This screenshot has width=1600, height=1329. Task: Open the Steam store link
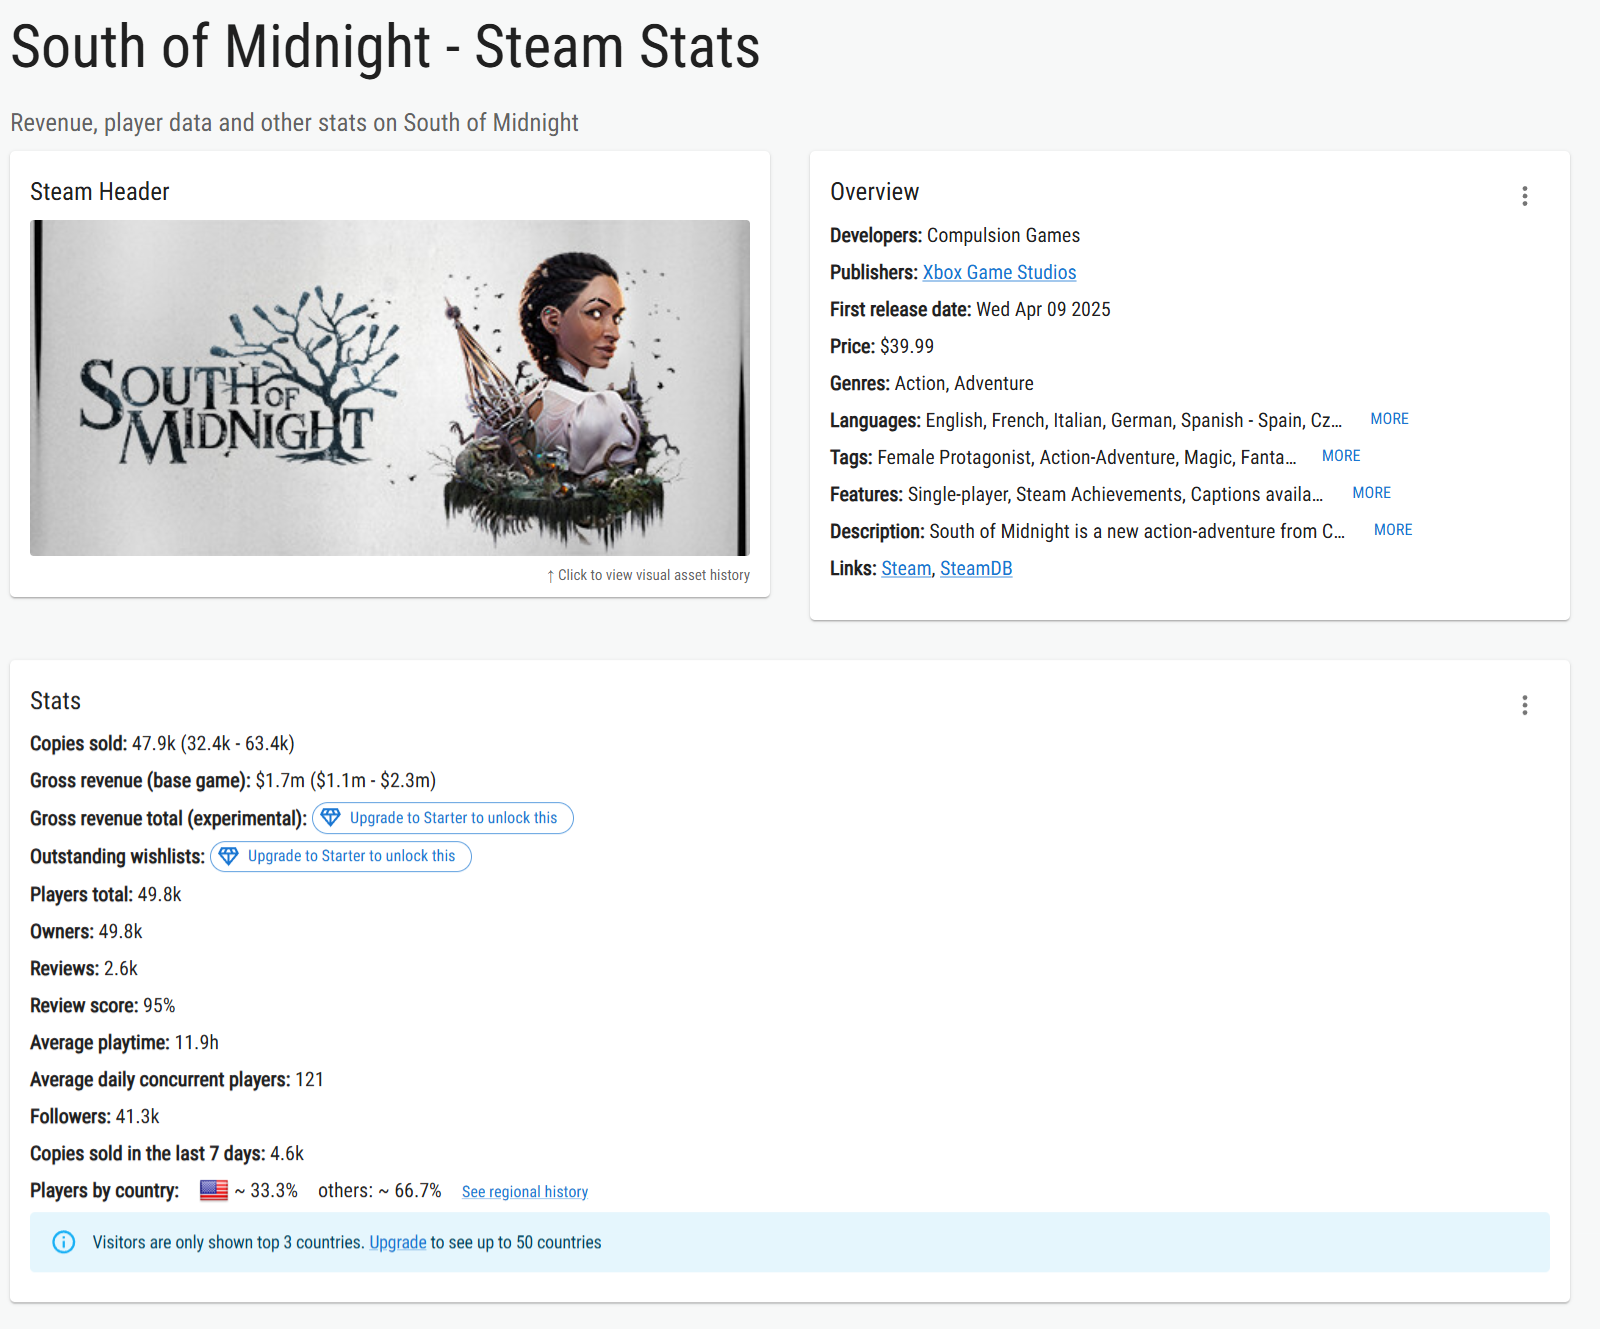pos(906,568)
